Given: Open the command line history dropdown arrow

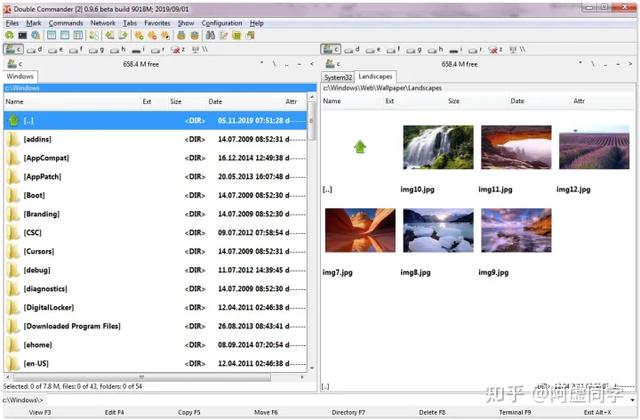Looking at the screenshot, I should (x=633, y=400).
